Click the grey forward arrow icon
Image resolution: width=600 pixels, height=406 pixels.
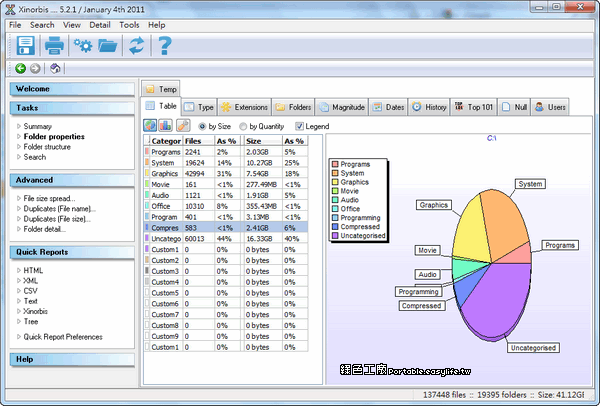tap(35, 68)
